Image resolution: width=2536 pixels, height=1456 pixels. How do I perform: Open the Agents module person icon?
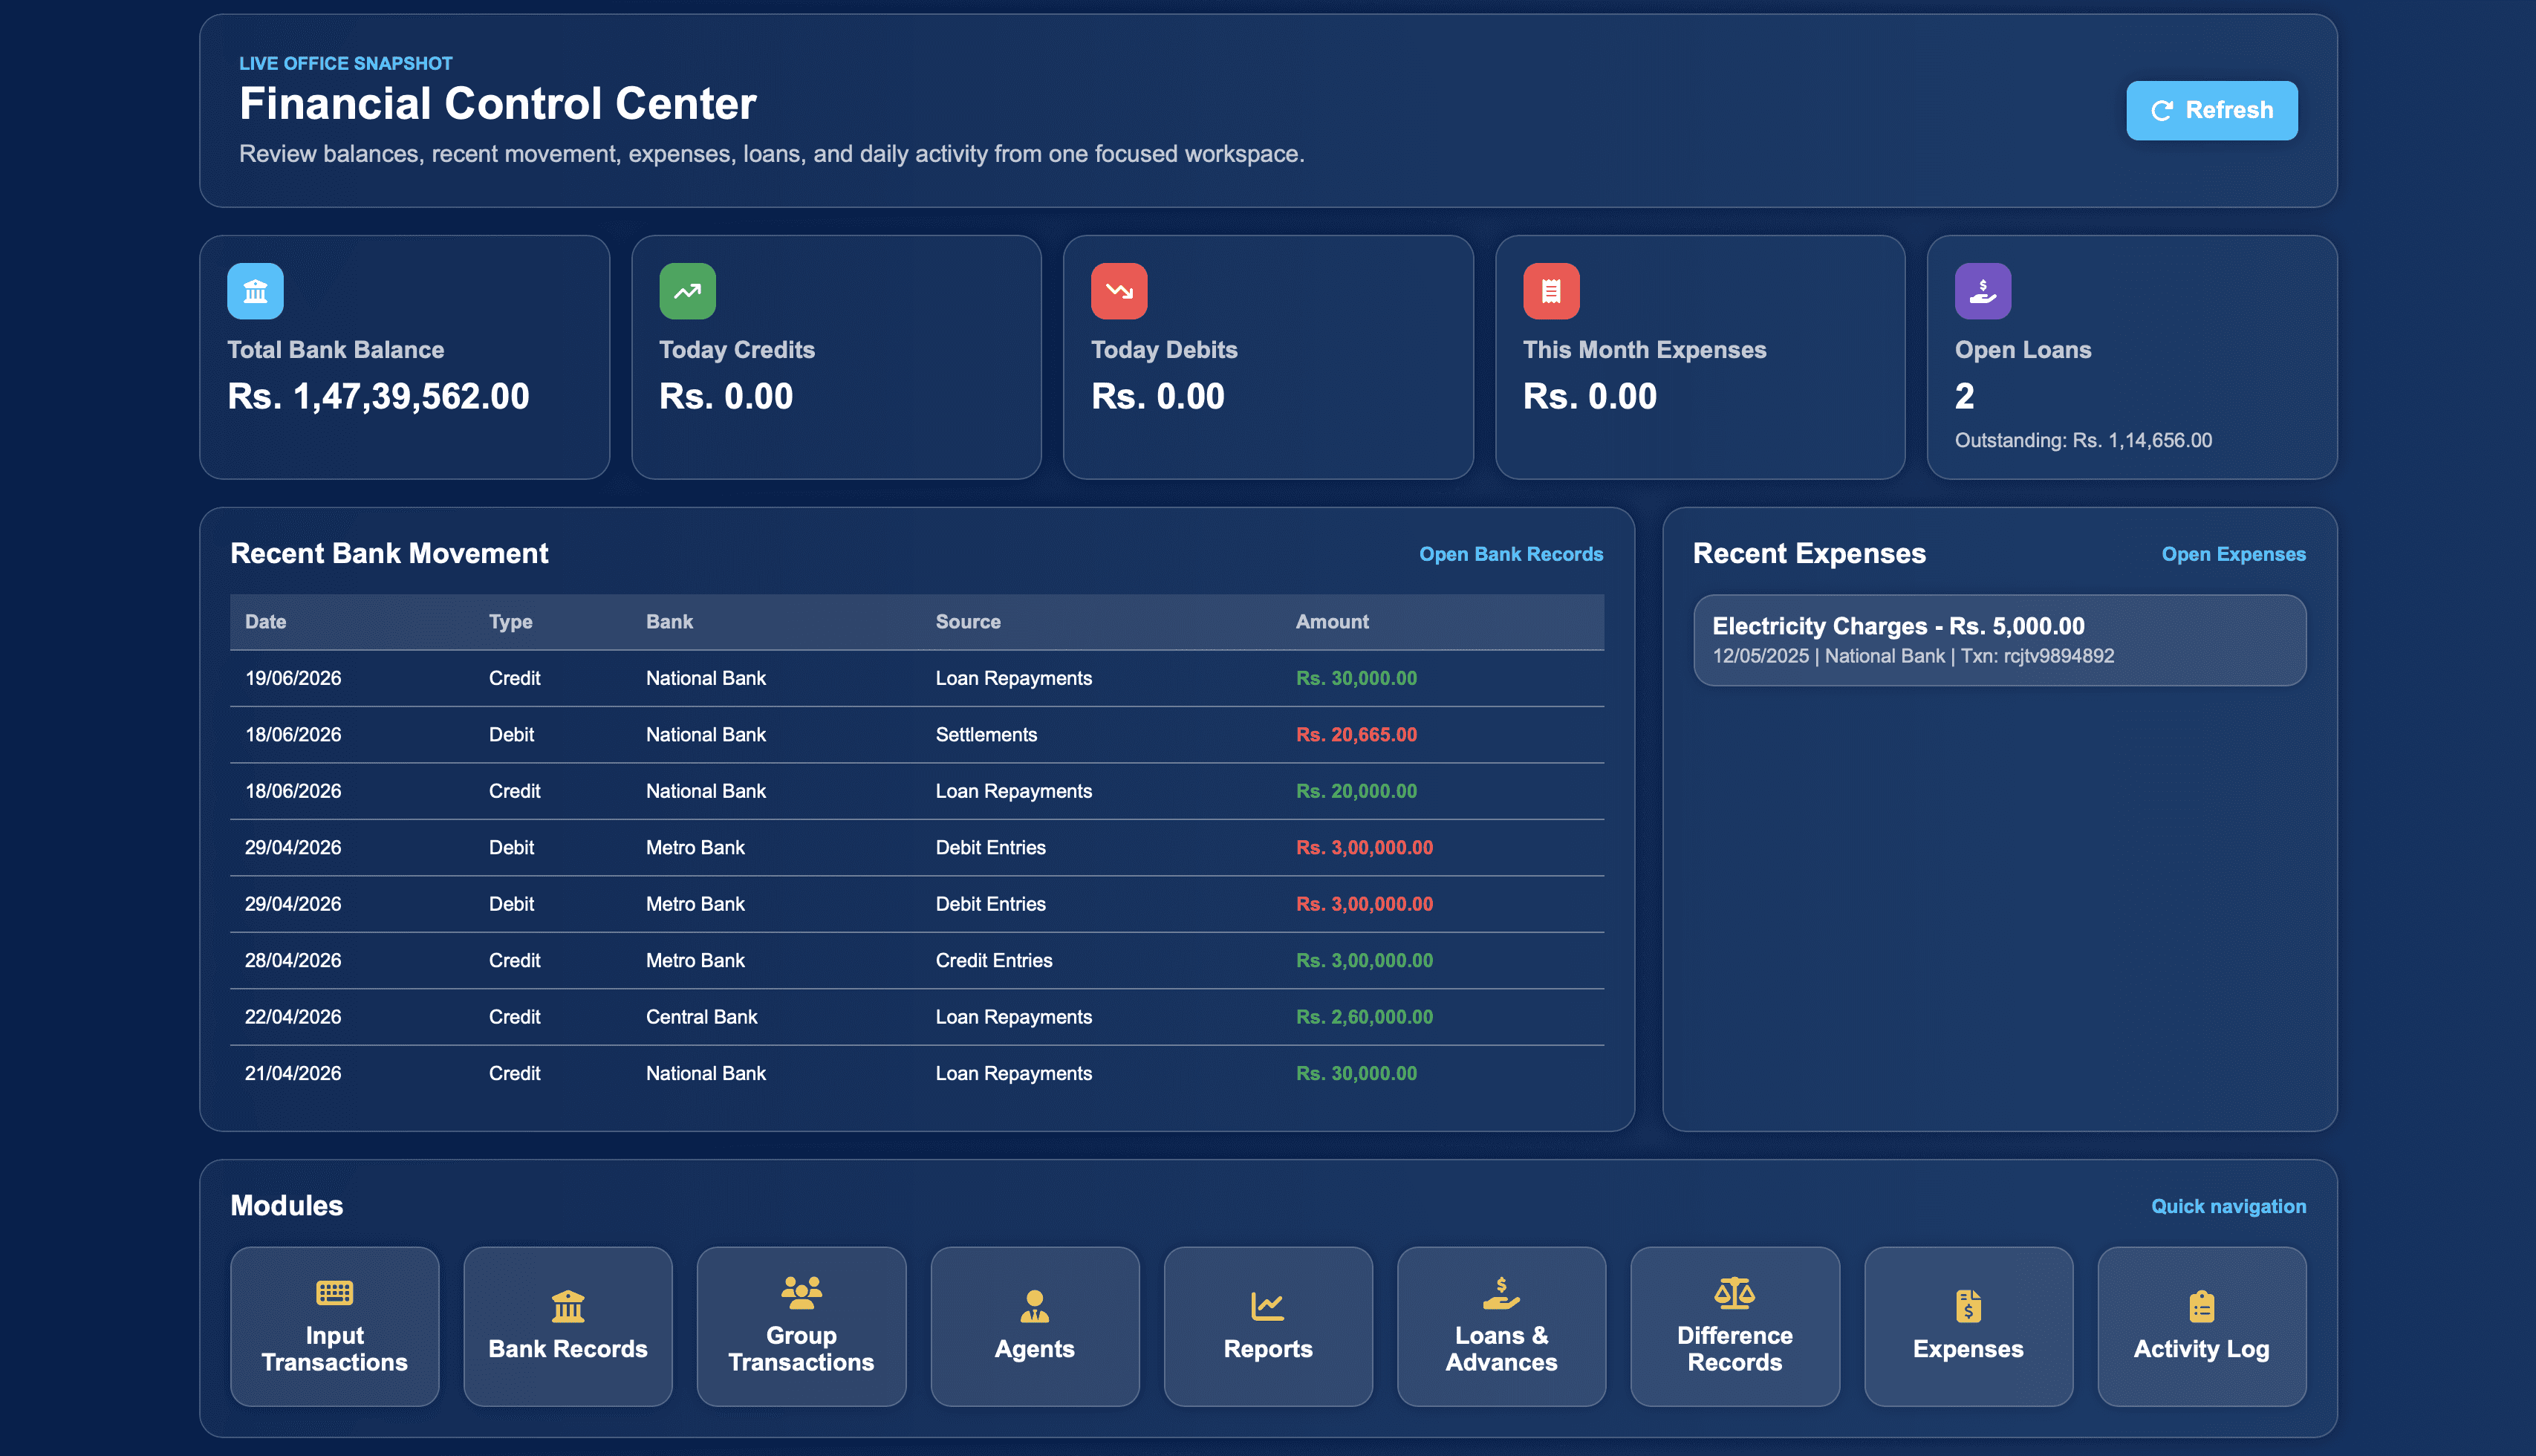tap(1034, 1306)
